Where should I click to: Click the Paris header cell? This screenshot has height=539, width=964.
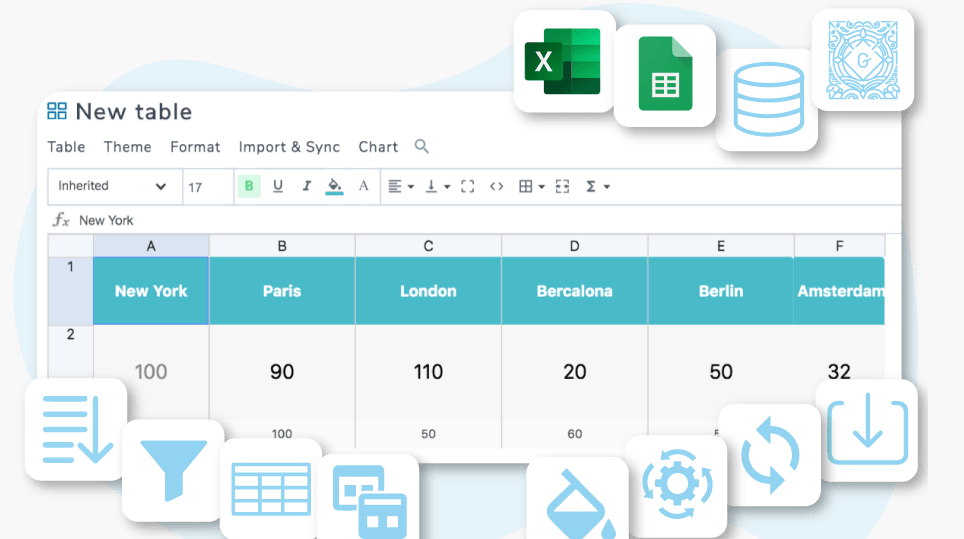pyautogui.click(x=282, y=291)
